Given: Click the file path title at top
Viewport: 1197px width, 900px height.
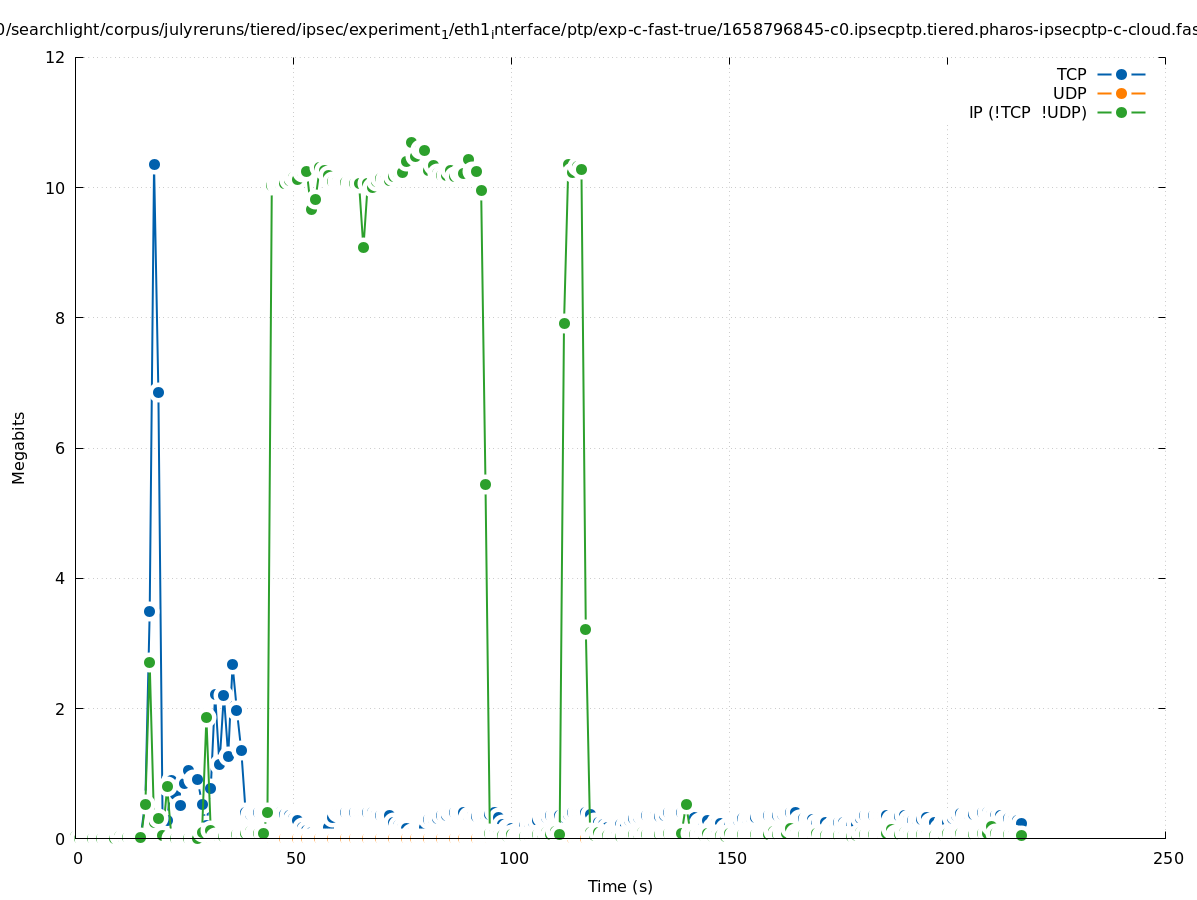Looking at the screenshot, I should (598, 30).
